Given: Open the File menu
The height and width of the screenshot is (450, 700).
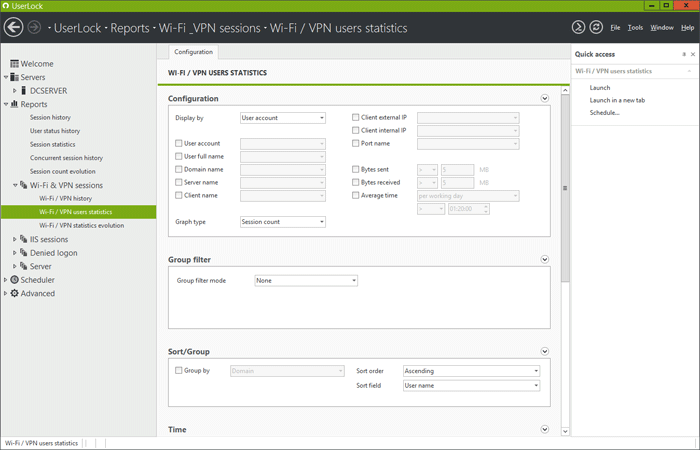Looking at the screenshot, I should tap(615, 28).
